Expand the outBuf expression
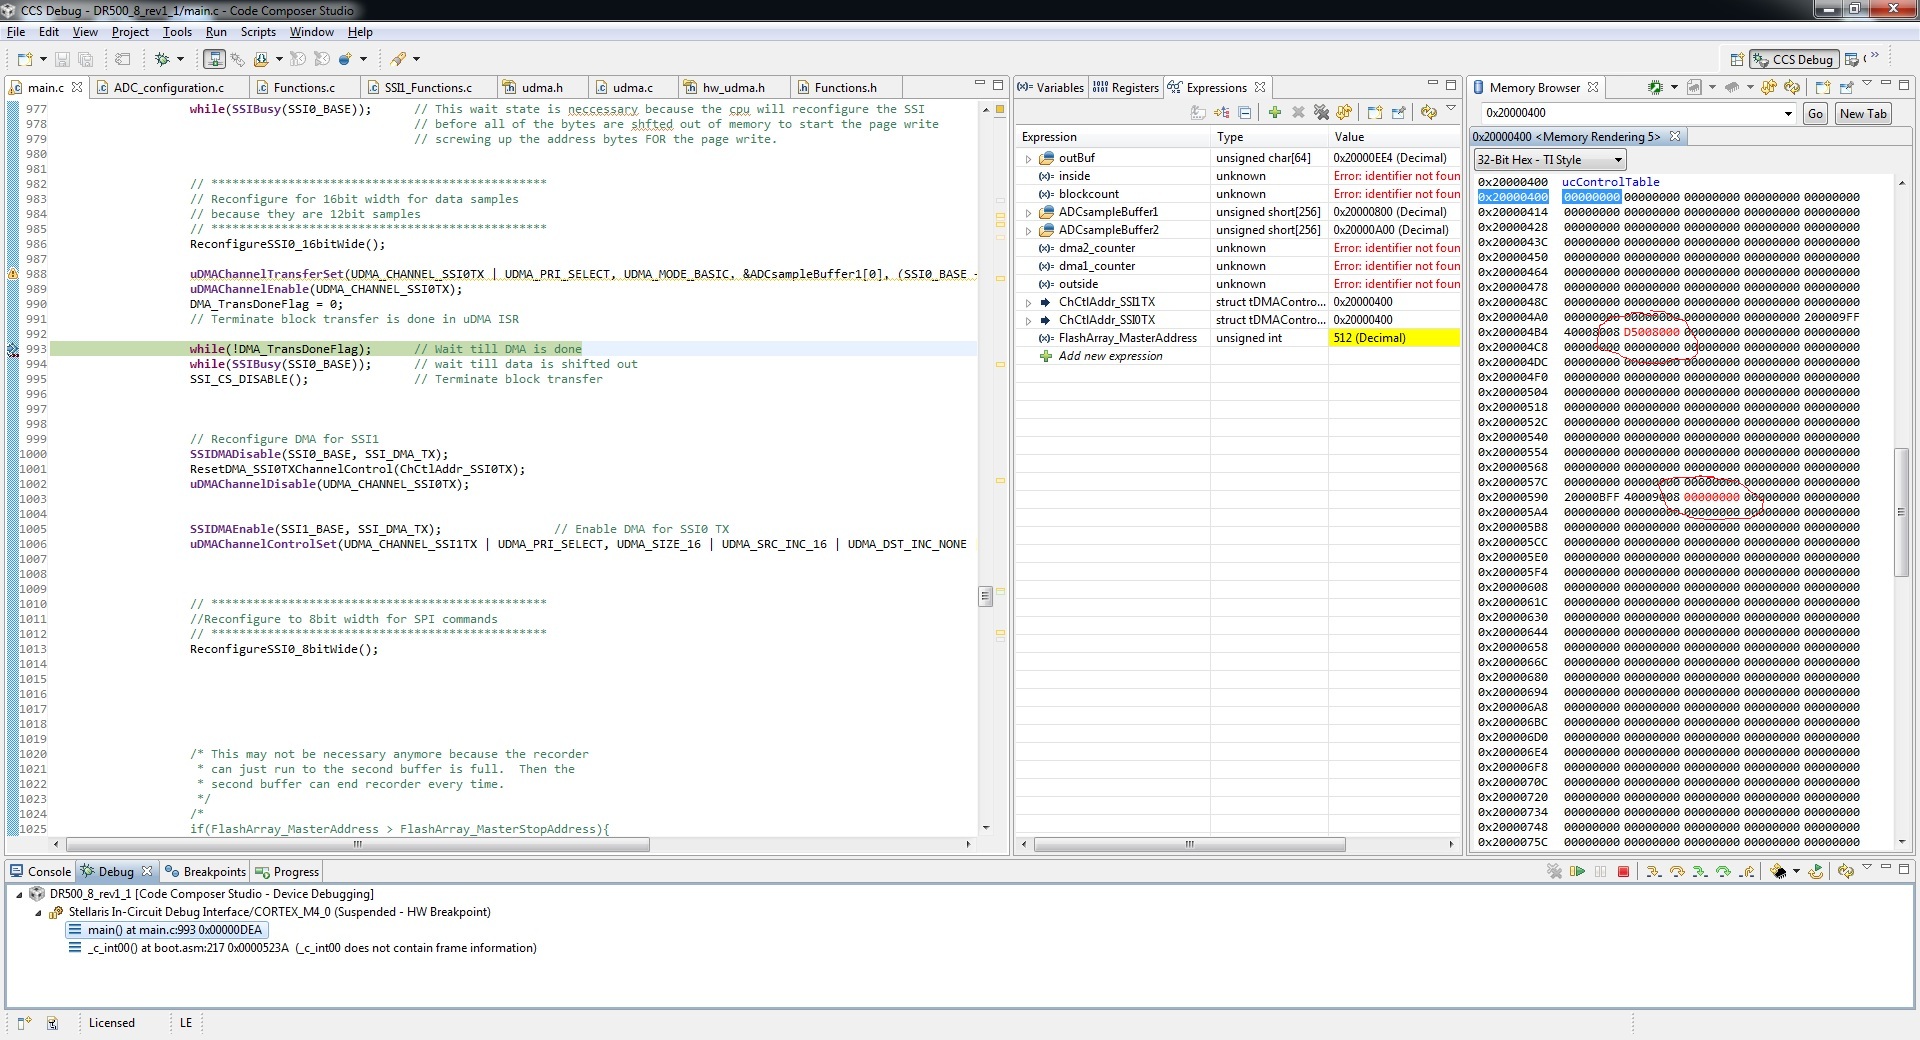The image size is (1920, 1040). tap(1028, 159)
